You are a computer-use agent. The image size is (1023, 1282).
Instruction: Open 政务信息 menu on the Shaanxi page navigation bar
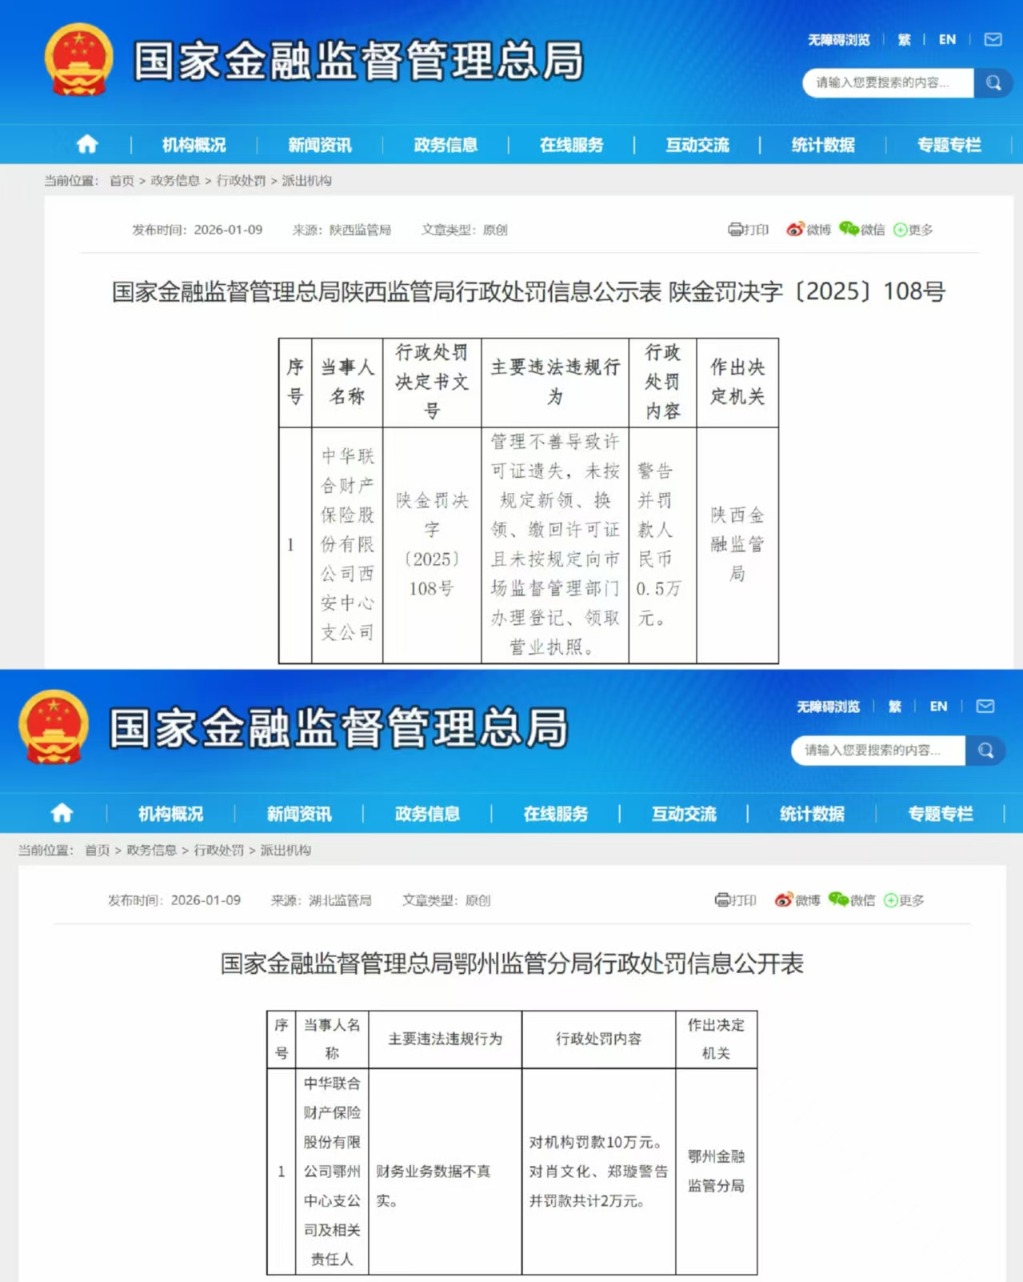(x=446, y=145)
